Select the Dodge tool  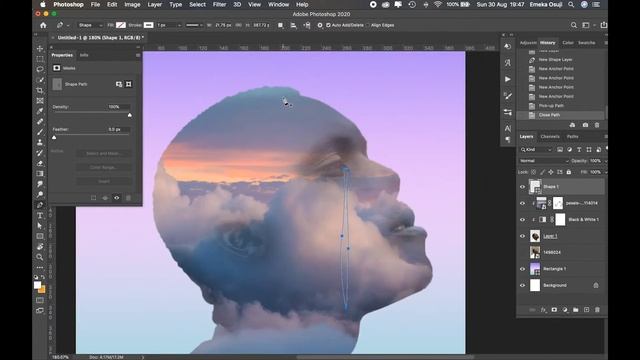40,195
